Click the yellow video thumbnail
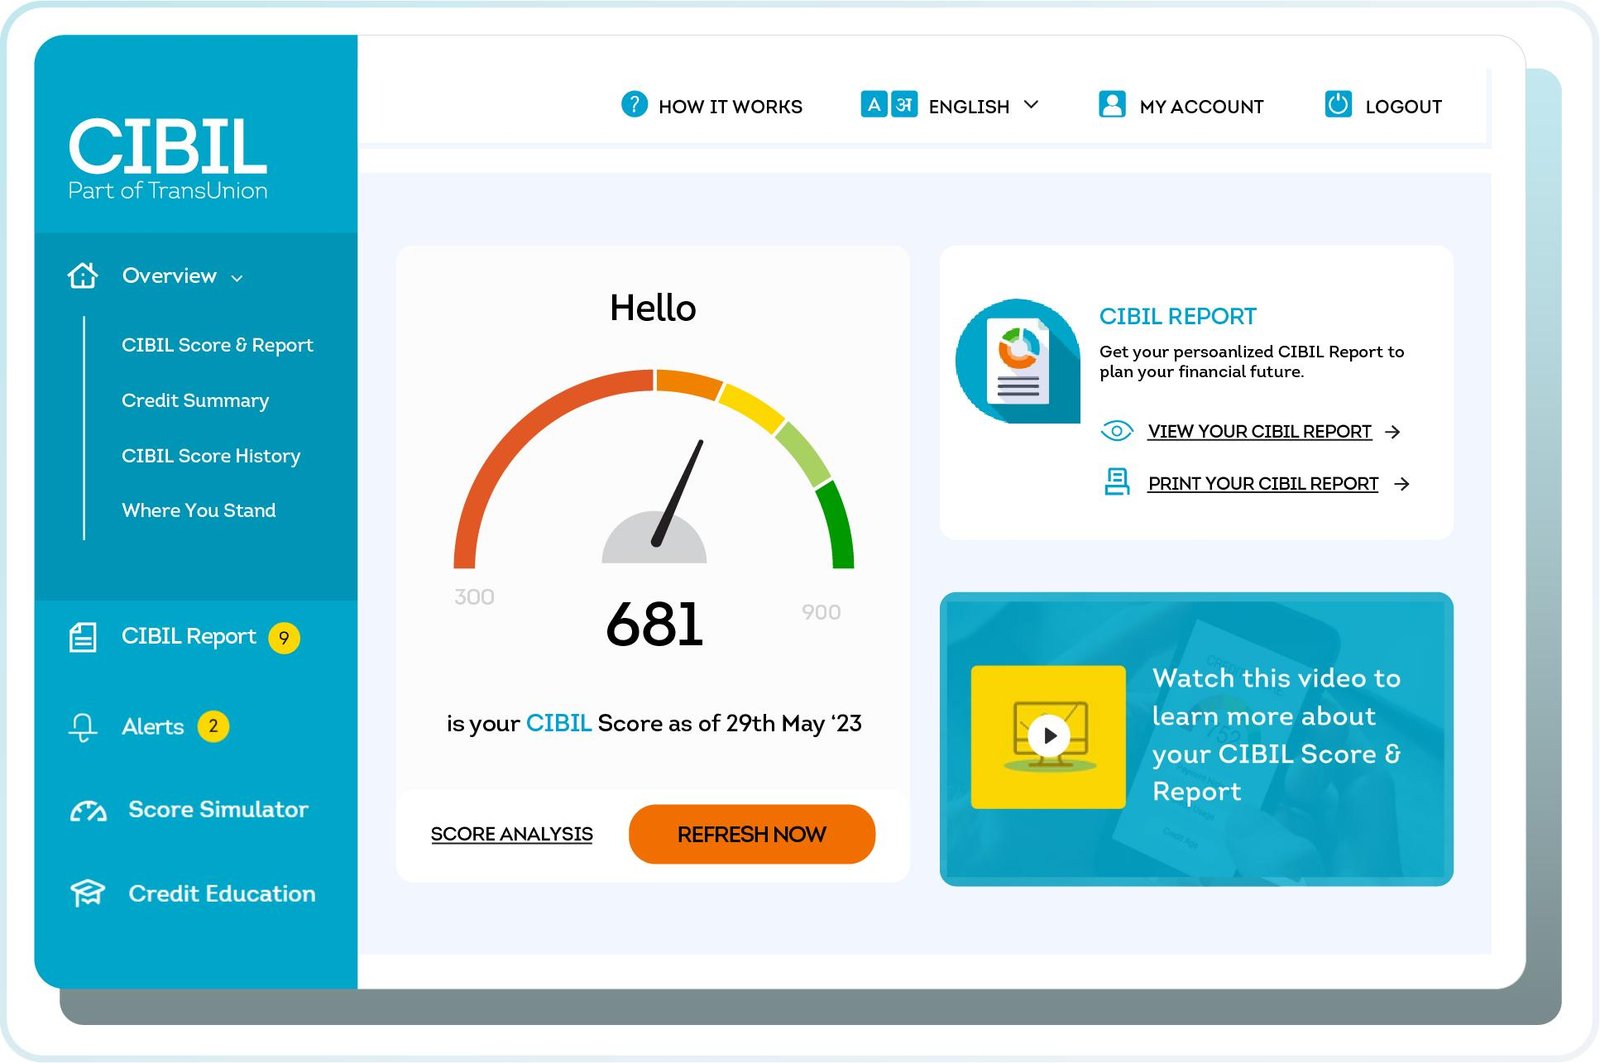Viewport: 1600px width, 1063px height. [1048, 737]
